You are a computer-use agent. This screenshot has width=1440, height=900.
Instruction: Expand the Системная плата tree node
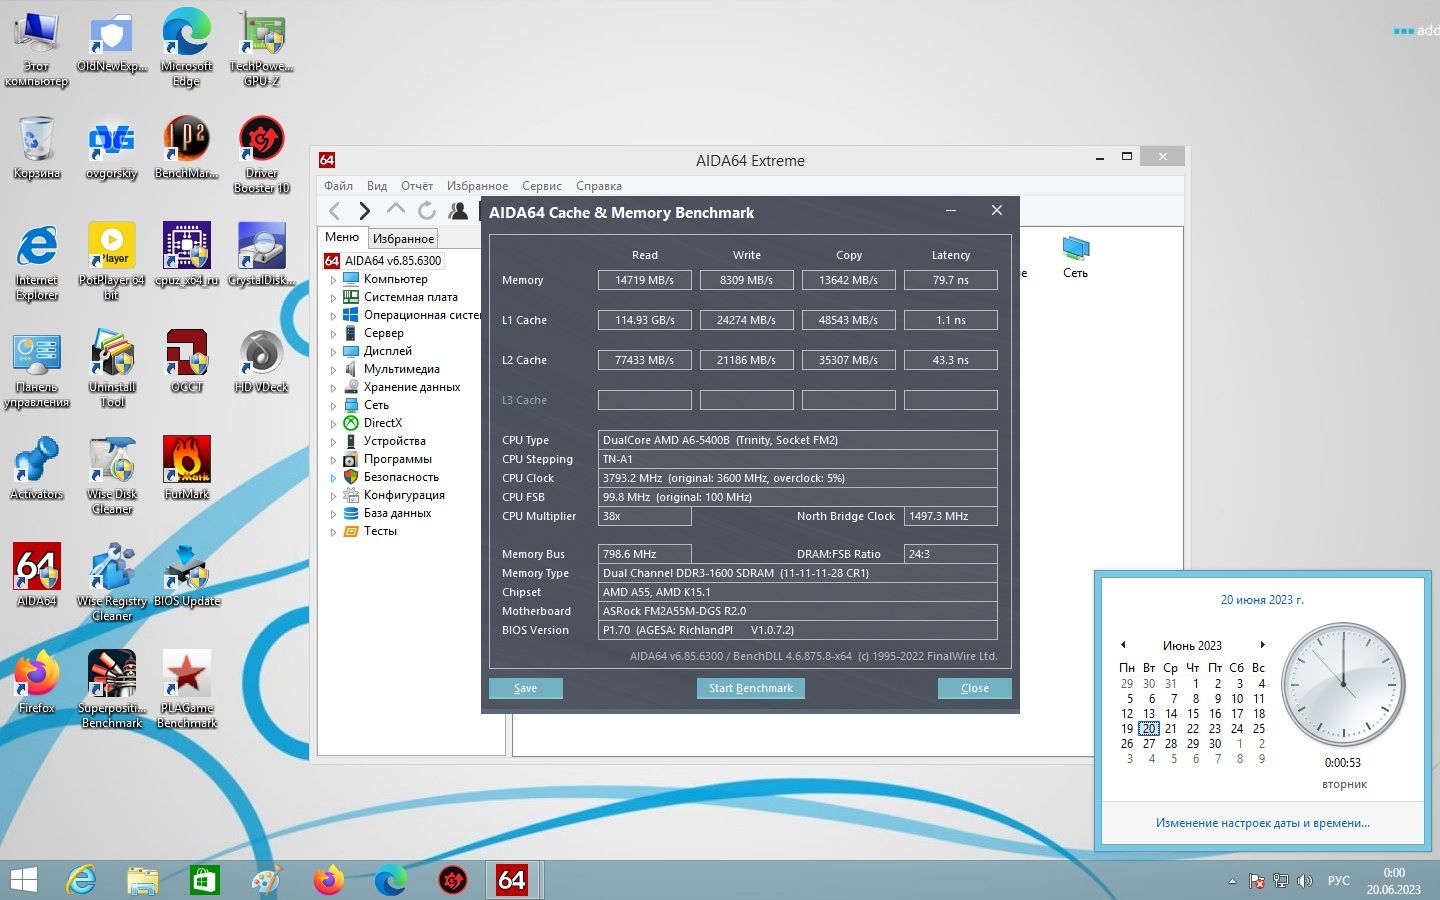point(333,298)
